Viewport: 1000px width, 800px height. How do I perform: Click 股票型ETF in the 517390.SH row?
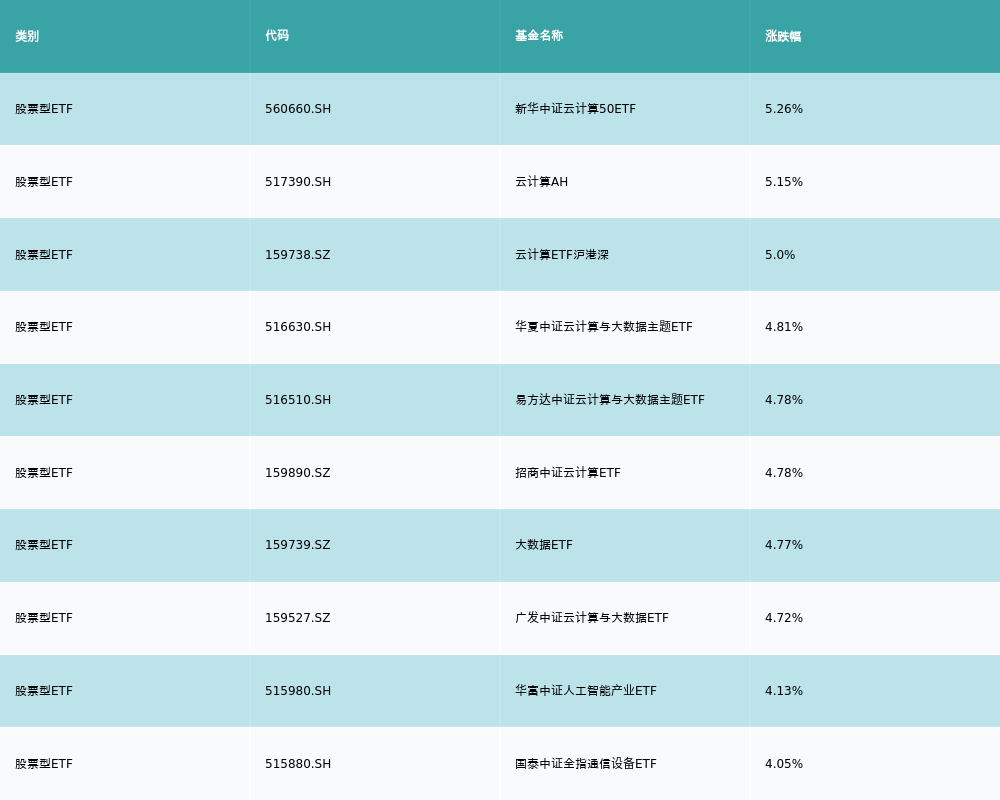pos(44,182)
